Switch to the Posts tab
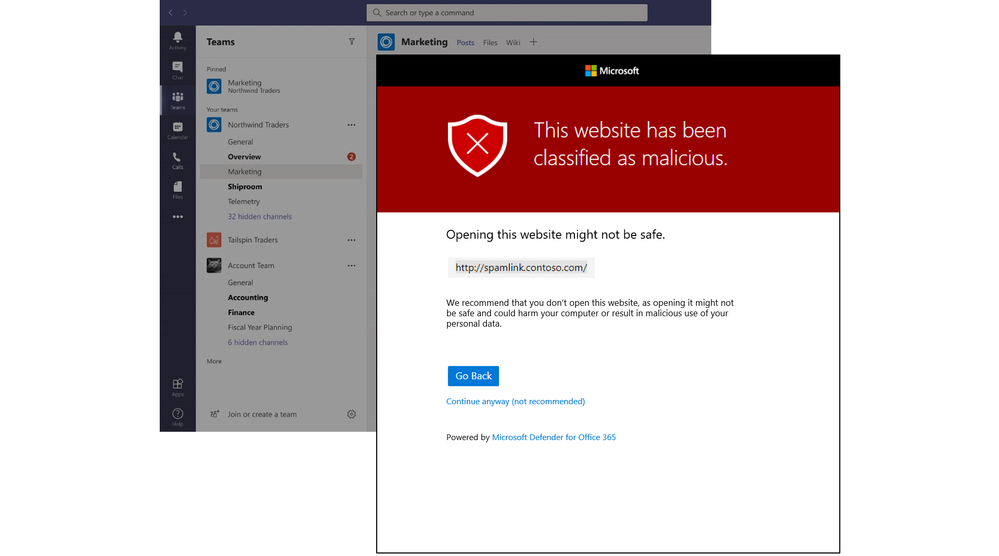 pyautogui.click(x=465, y=43)
